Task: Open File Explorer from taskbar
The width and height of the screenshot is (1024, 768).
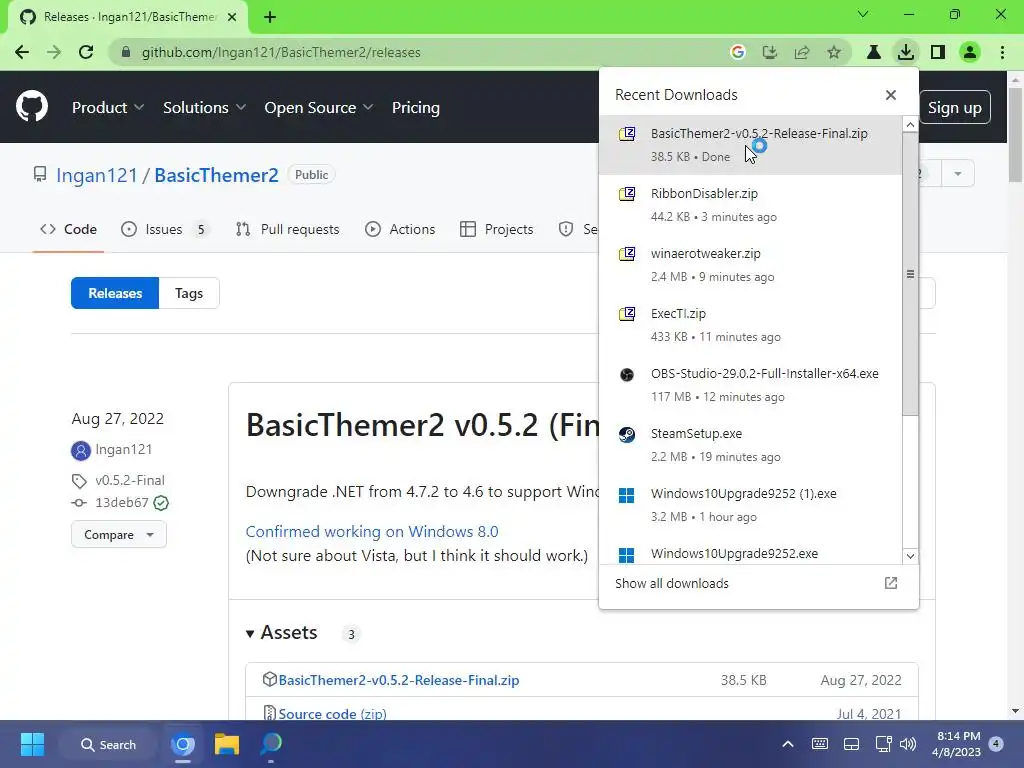Action: (x=227, y=744)
